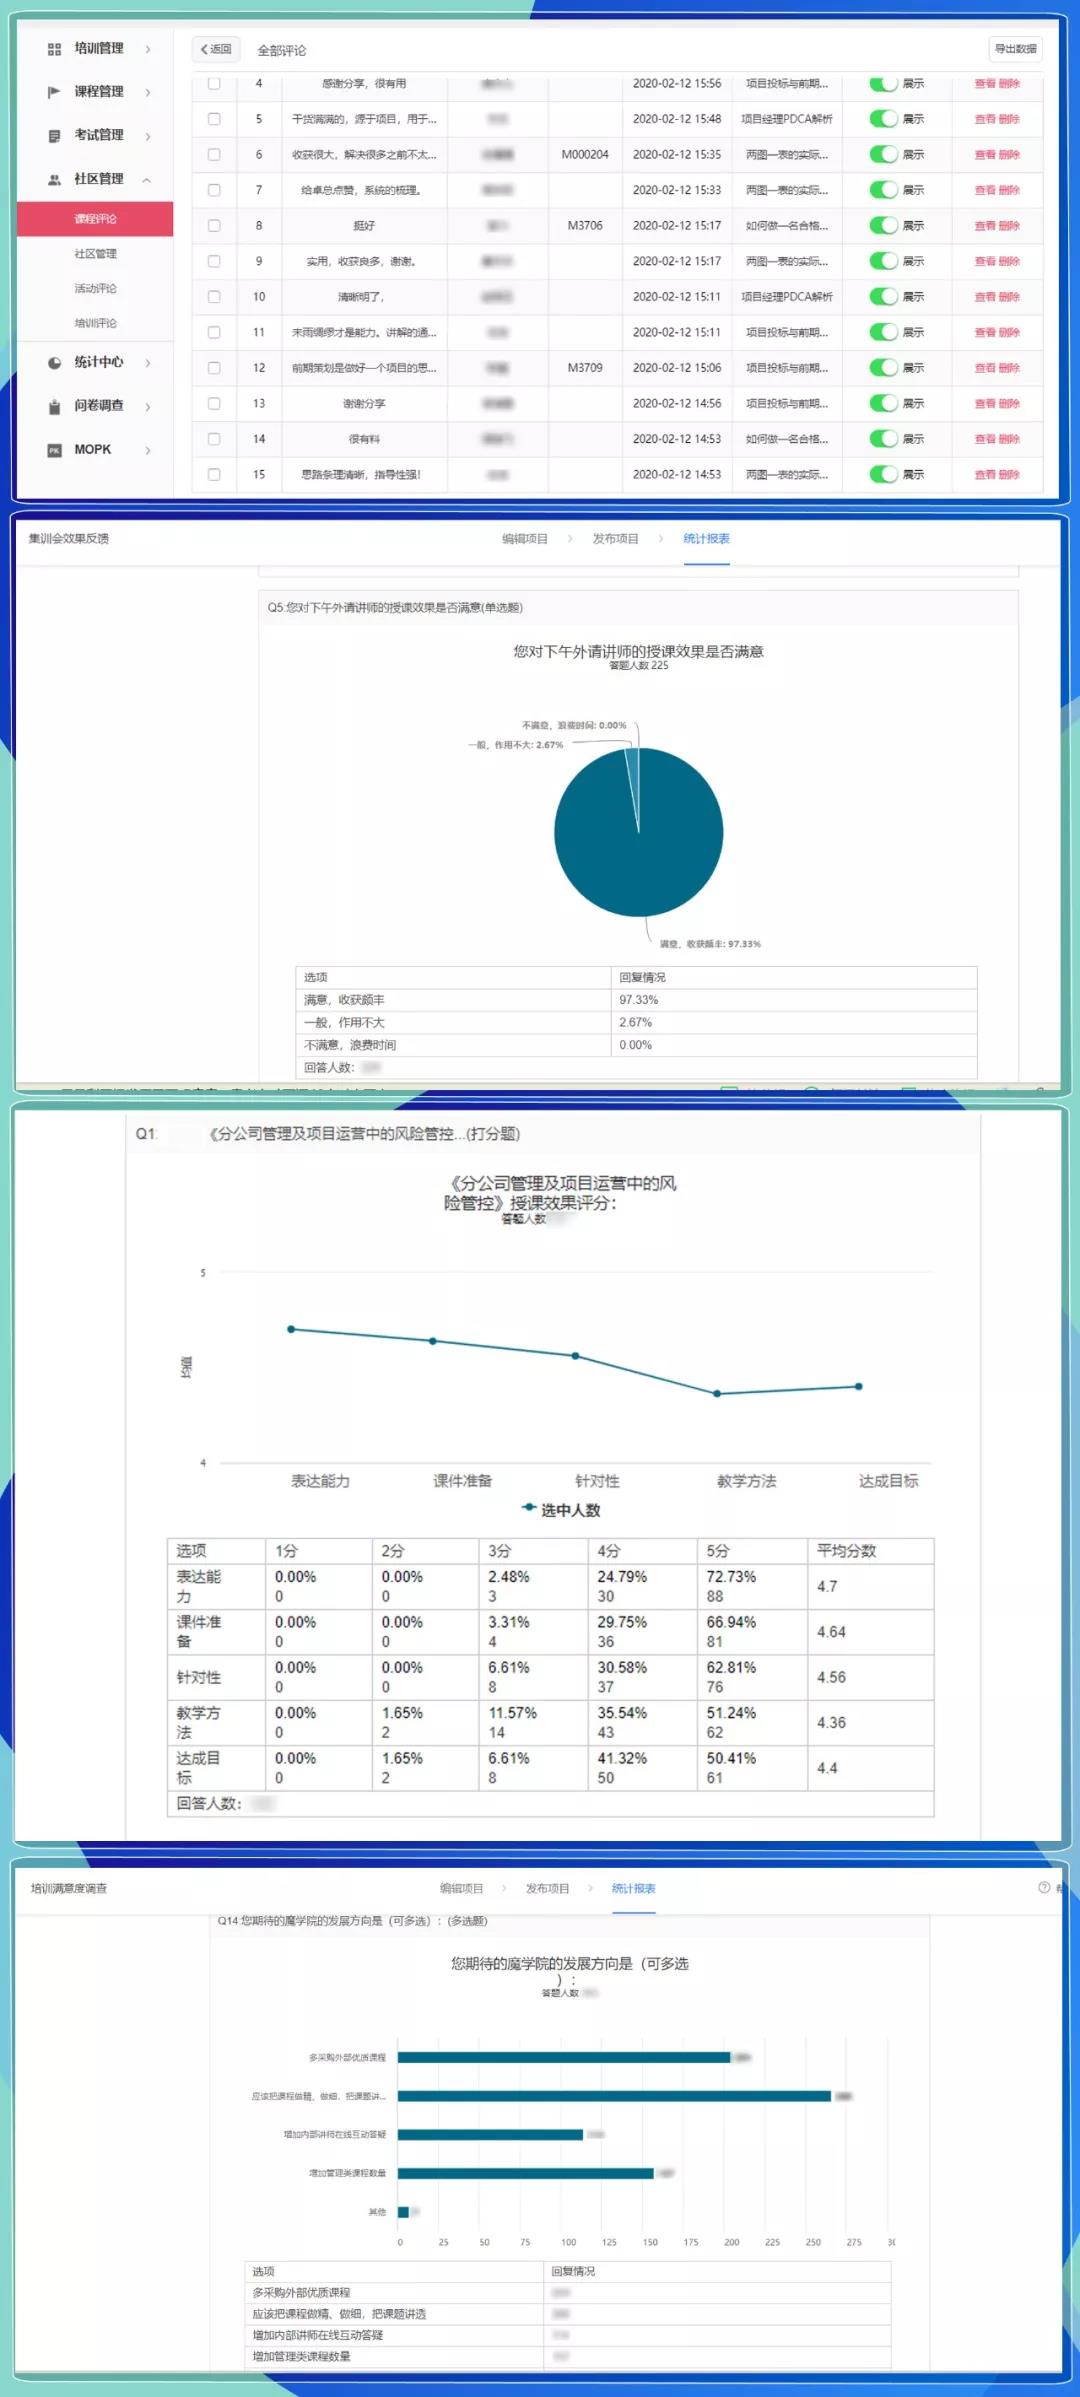Viewport: 1080px width, 2397px height.
Task: Select the checkbox for comment row 12
Action: click(x=214, y=368)
